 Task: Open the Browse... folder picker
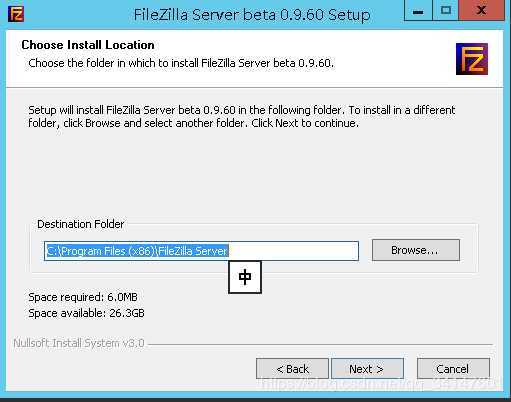click(416, 250)
